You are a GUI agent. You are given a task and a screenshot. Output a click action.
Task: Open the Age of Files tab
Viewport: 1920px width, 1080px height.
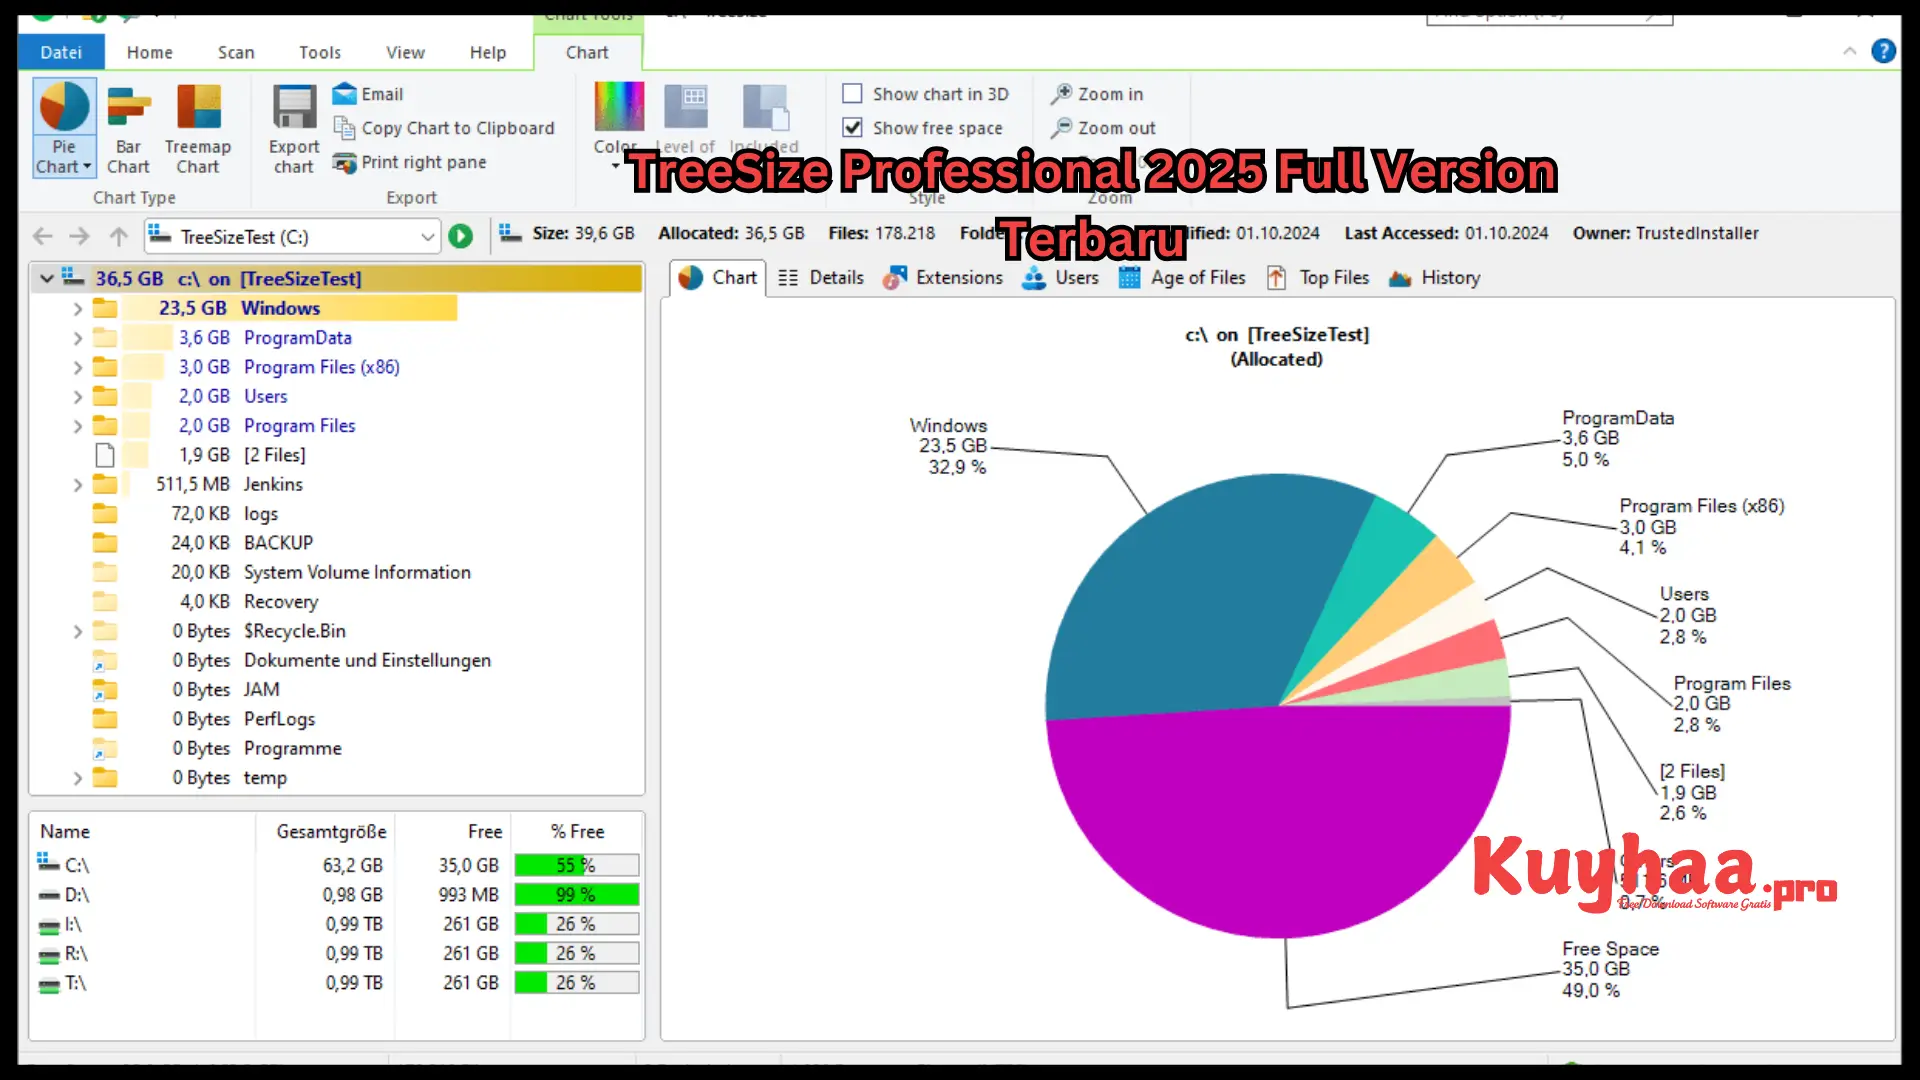1182,278
